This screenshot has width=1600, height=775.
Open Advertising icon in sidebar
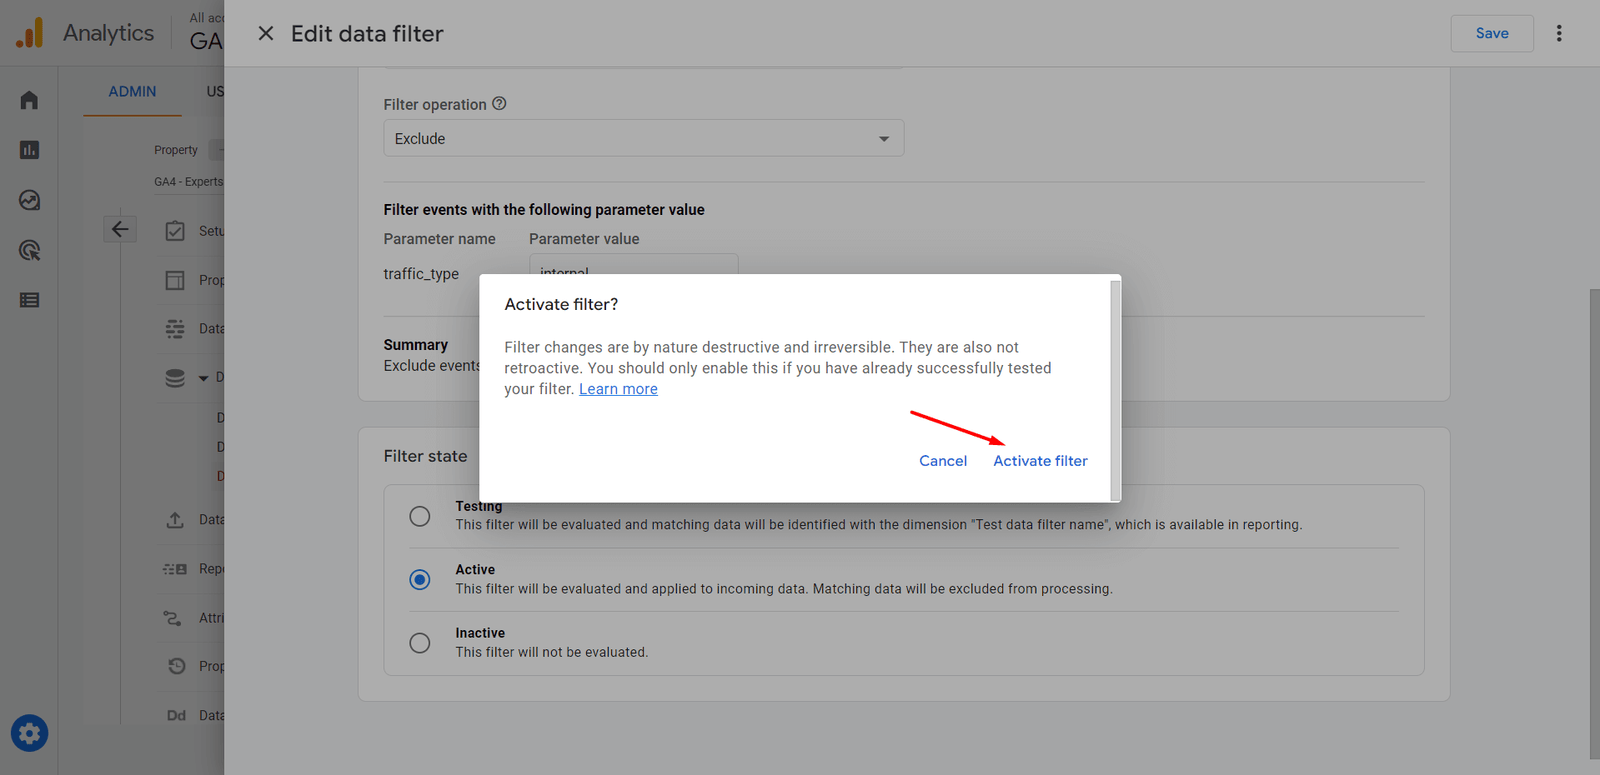point(29,250)
